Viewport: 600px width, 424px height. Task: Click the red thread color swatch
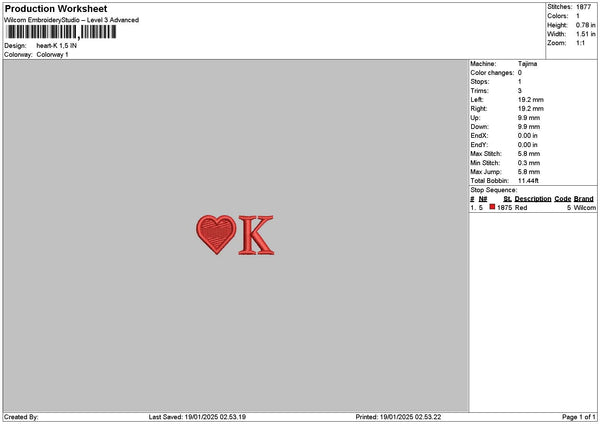[492, 207]
